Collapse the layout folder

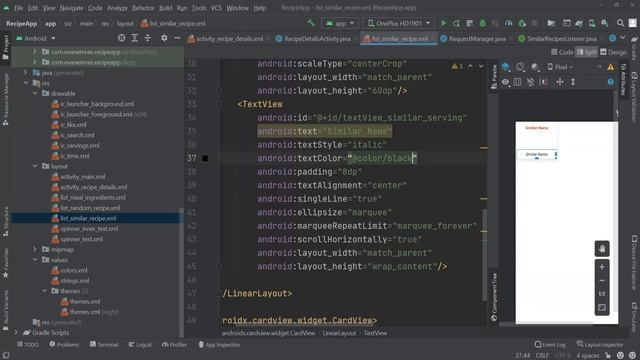pos(36,166)
